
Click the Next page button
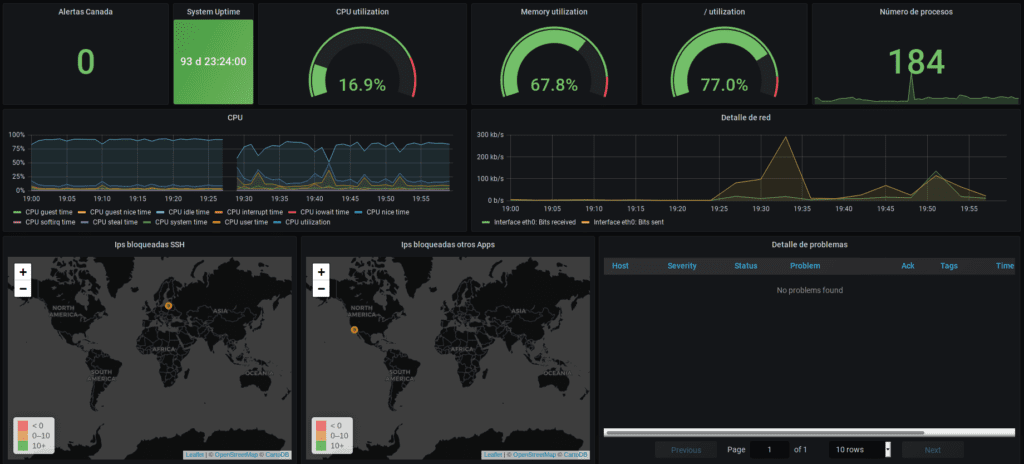coord(933,450)
